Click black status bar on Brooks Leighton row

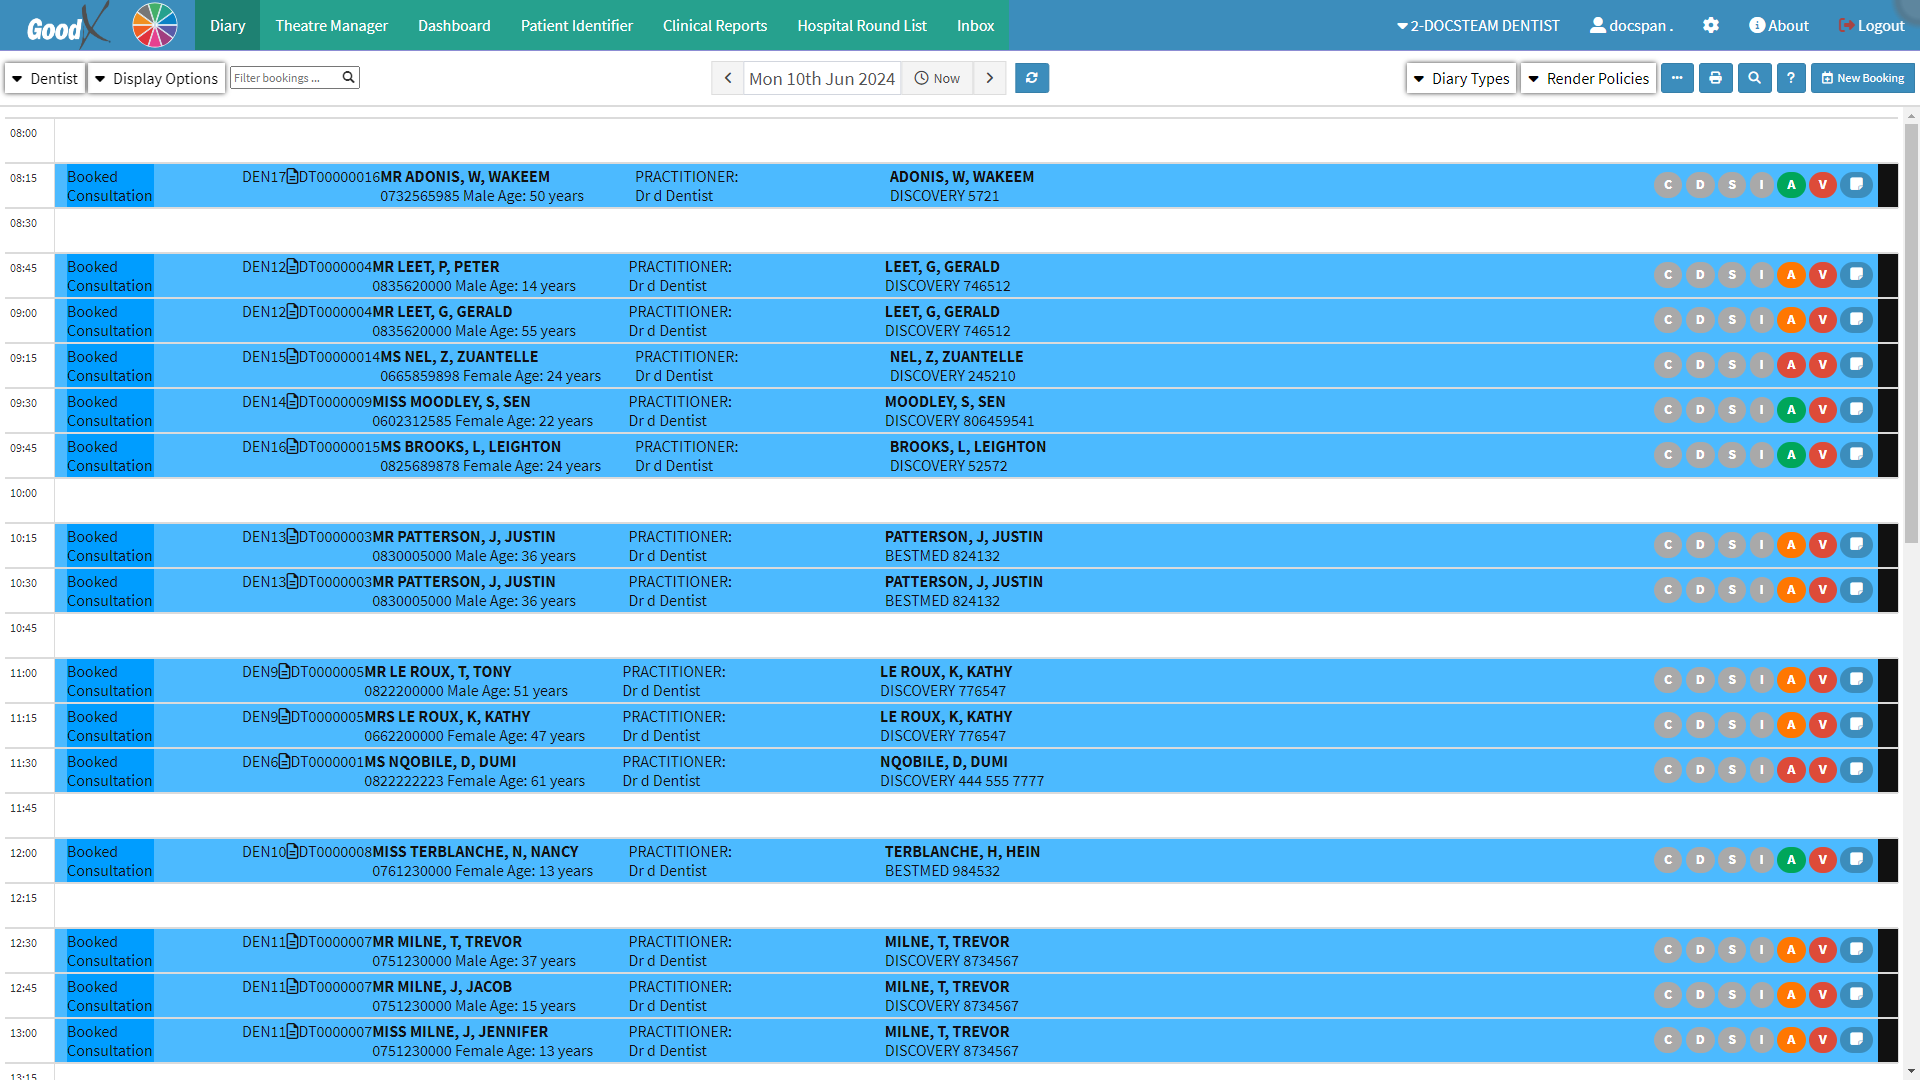click(1888, 455)
